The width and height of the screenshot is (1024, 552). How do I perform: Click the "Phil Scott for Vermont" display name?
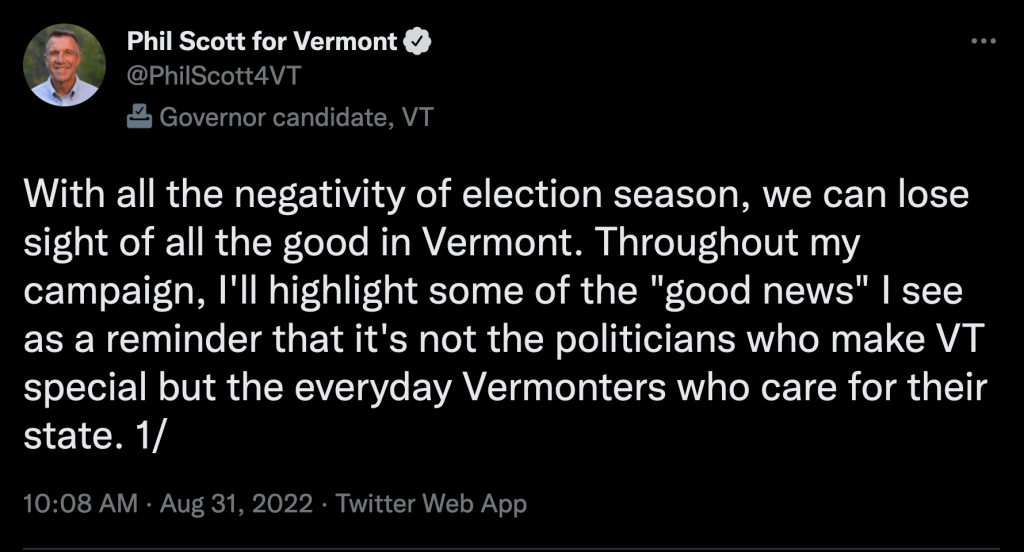[262, 42]
